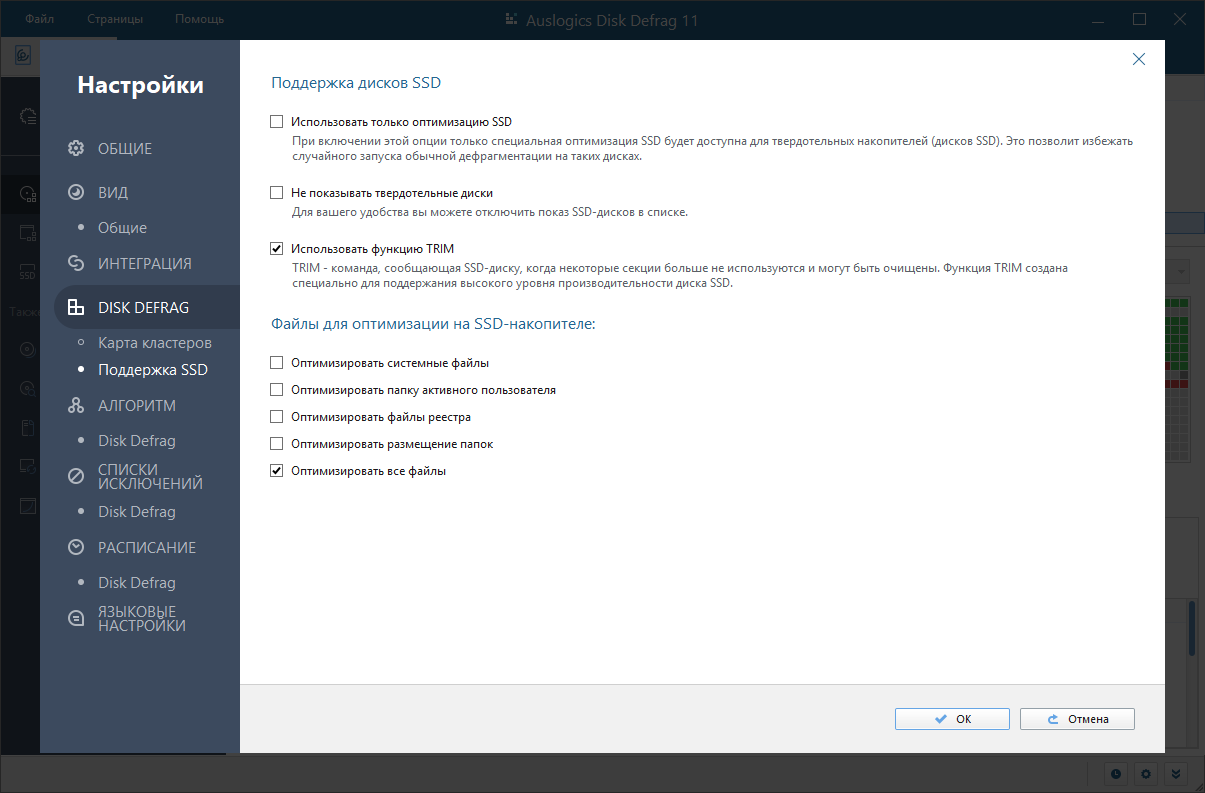Click the РАСПИСАНИЕ clock icon
The image size is (1205, 793).
pos(76,548)
